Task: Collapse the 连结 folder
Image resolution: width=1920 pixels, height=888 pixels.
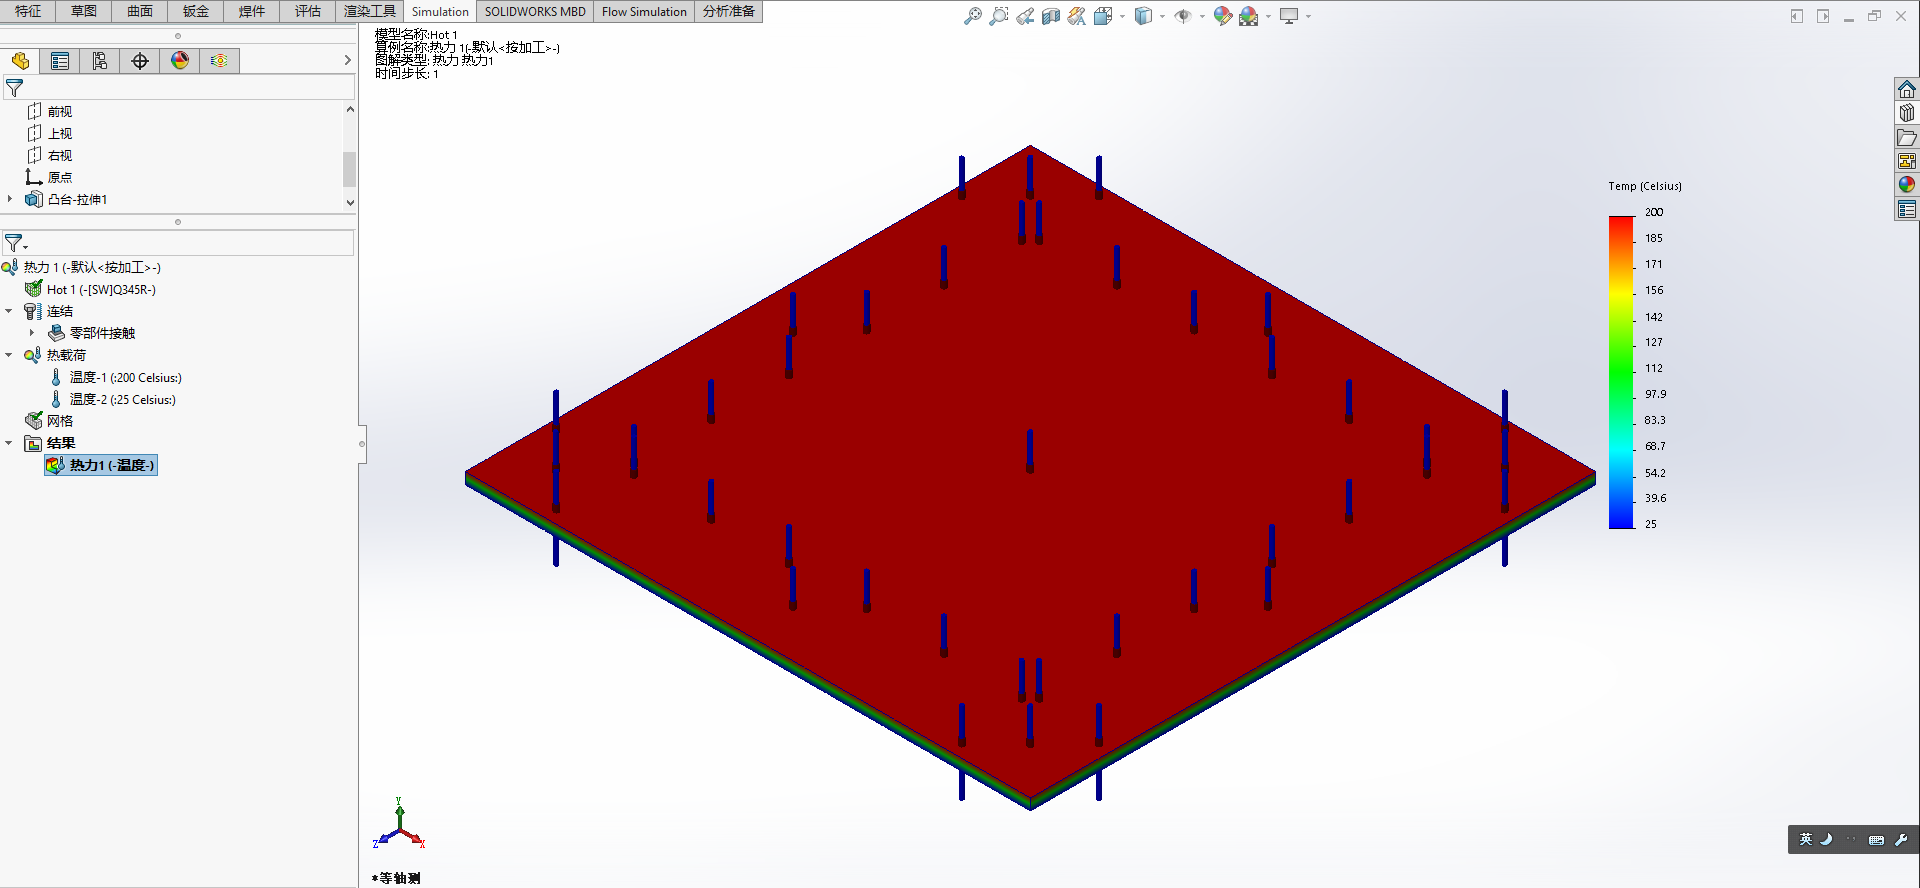Action: click(x=9, y=311)
